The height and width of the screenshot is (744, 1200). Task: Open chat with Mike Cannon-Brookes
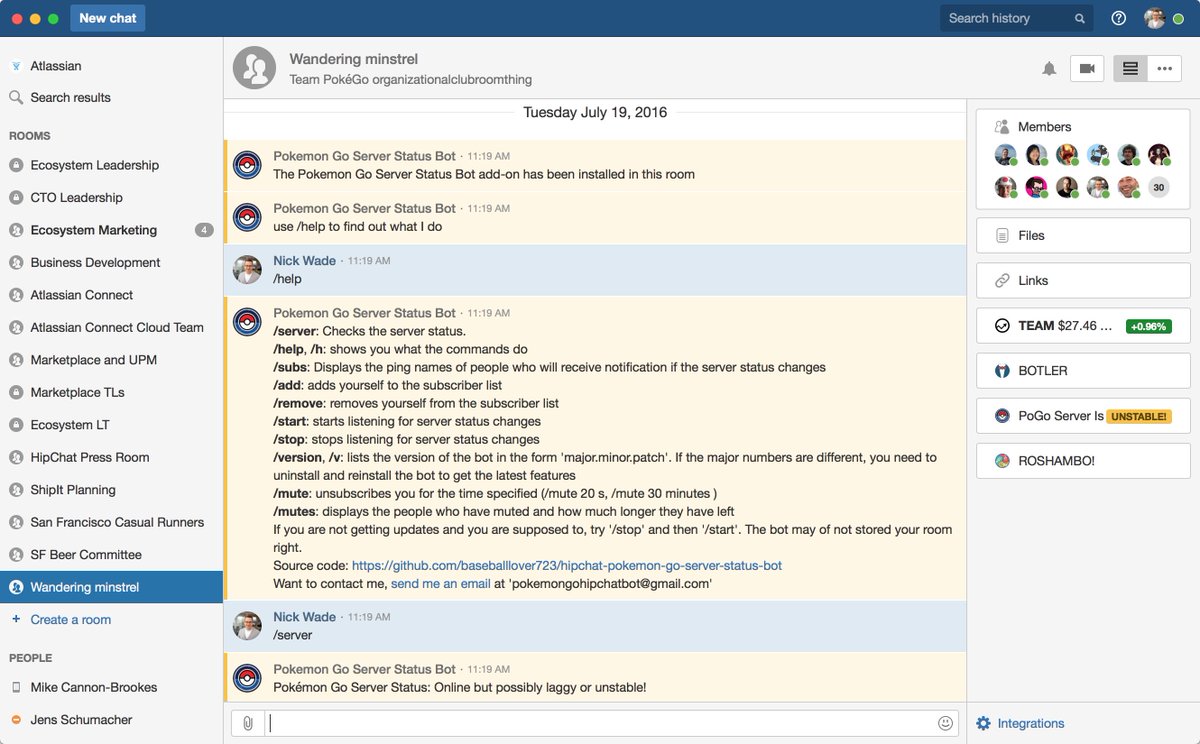(111, 687)
